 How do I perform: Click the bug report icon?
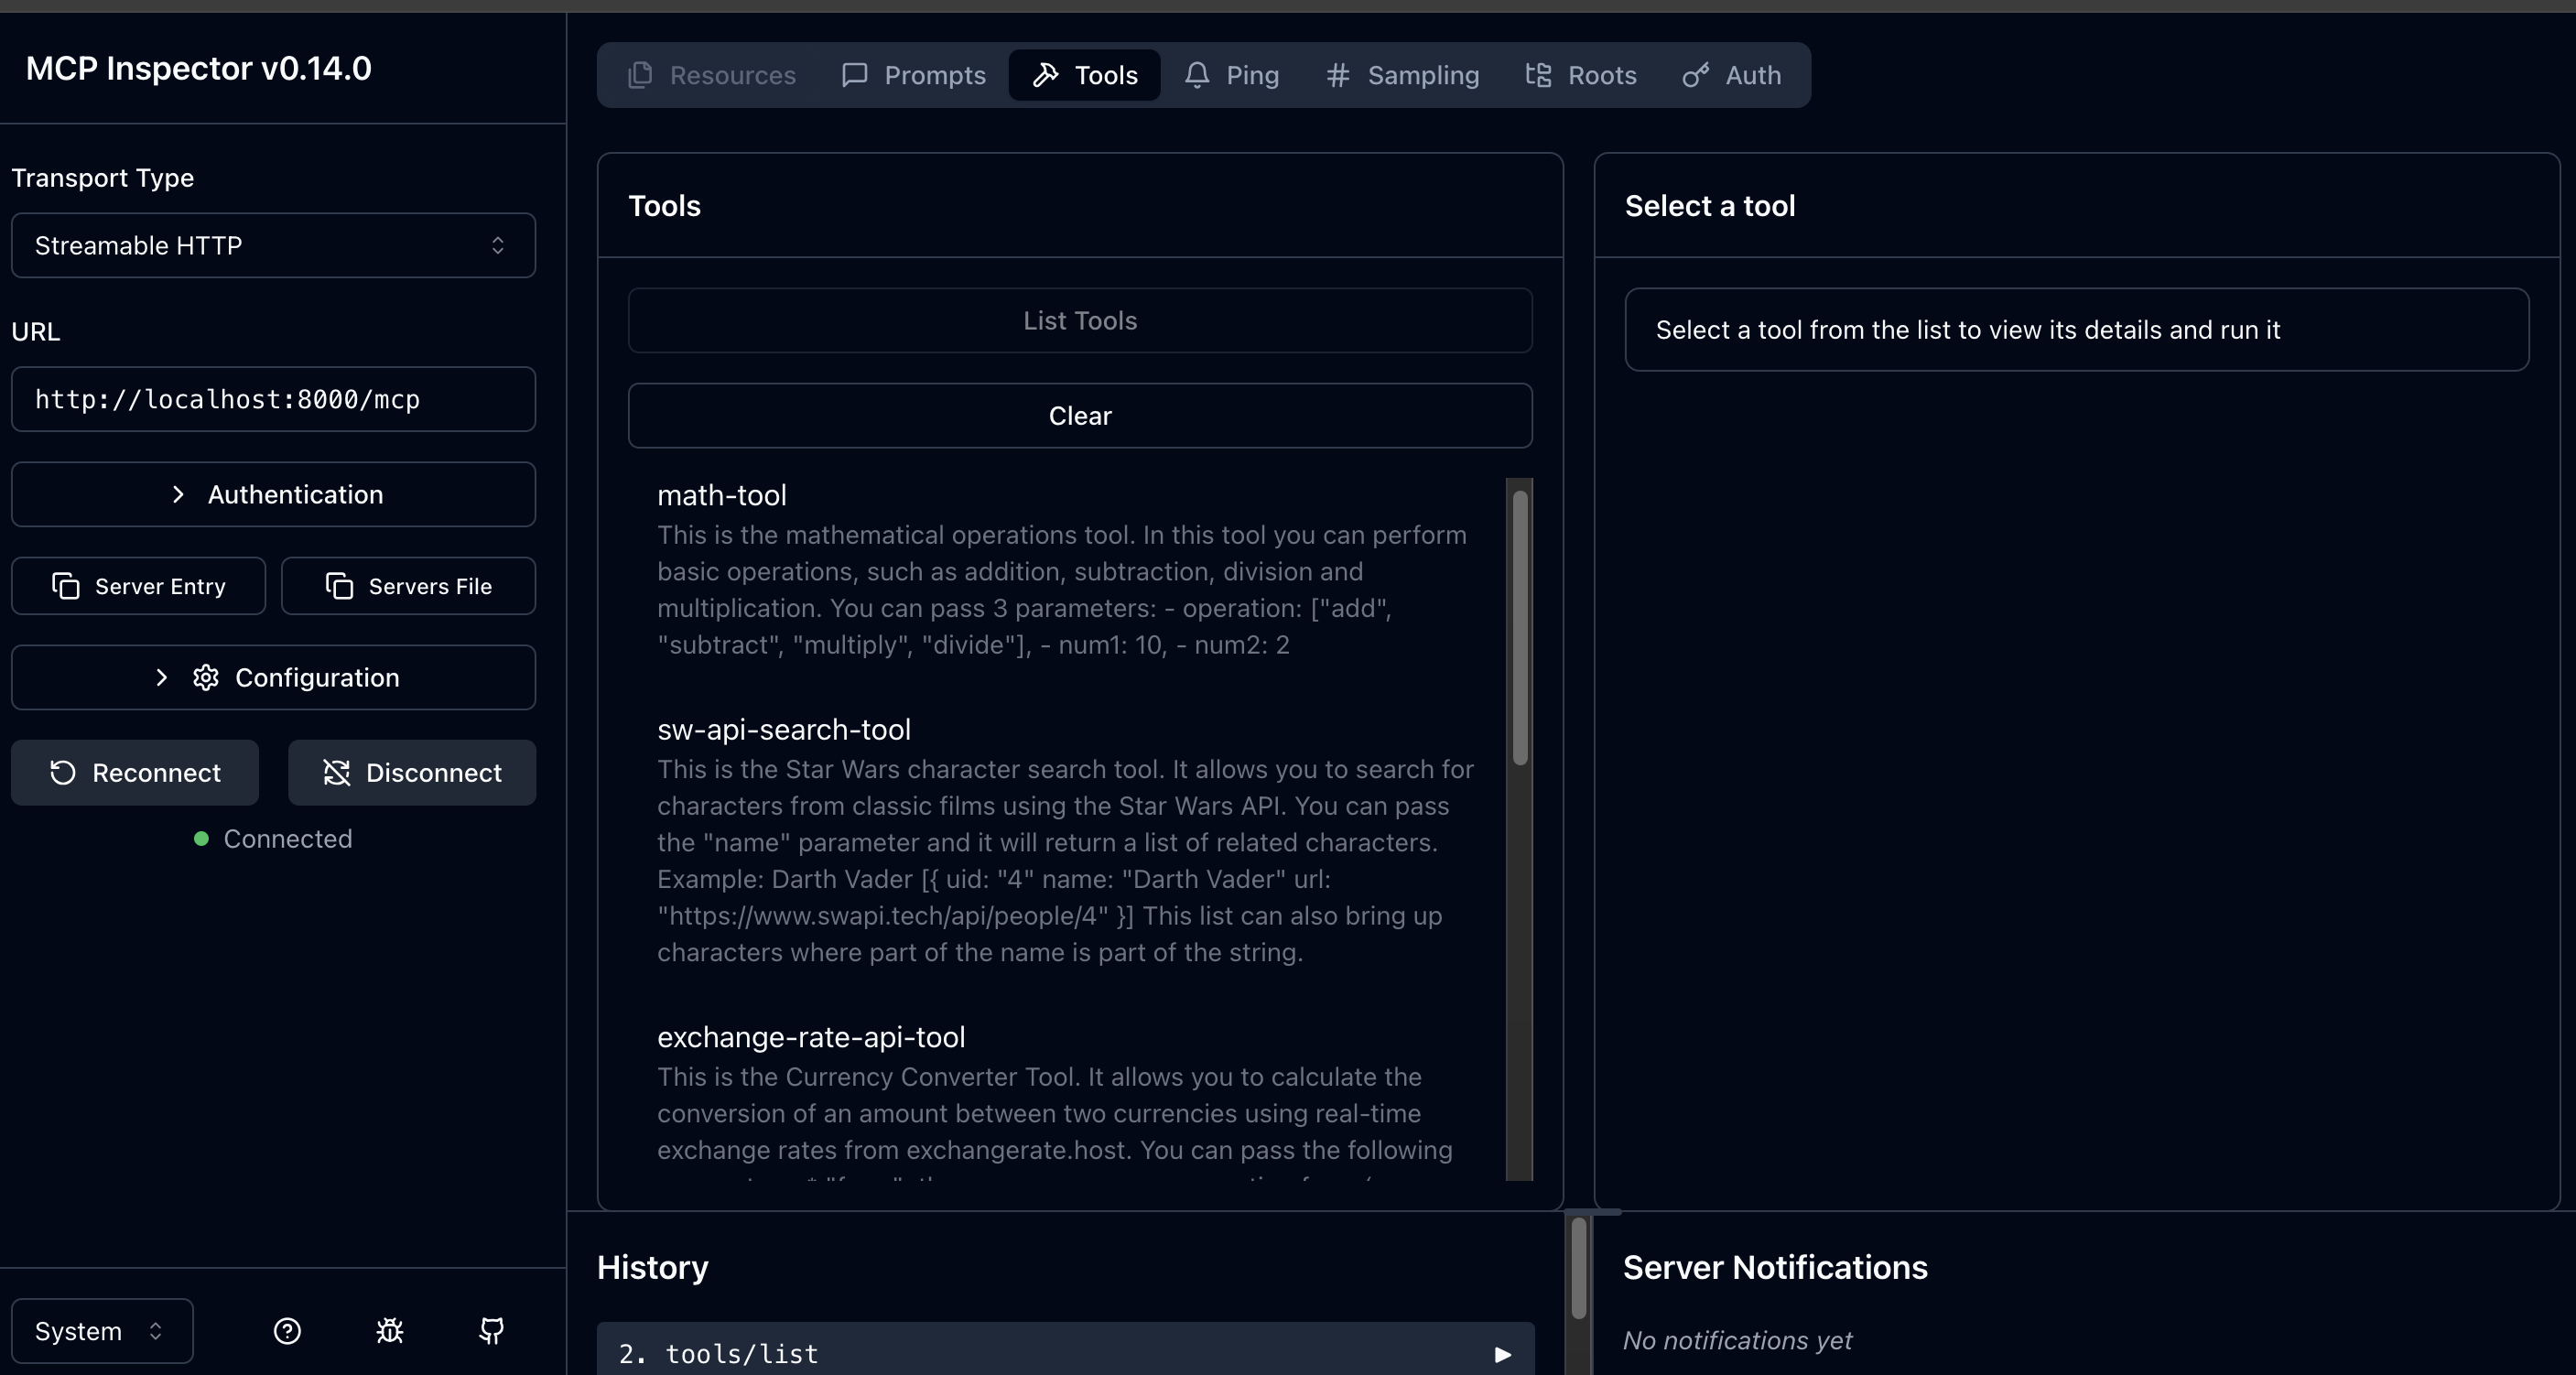(x=389, y=1330)
